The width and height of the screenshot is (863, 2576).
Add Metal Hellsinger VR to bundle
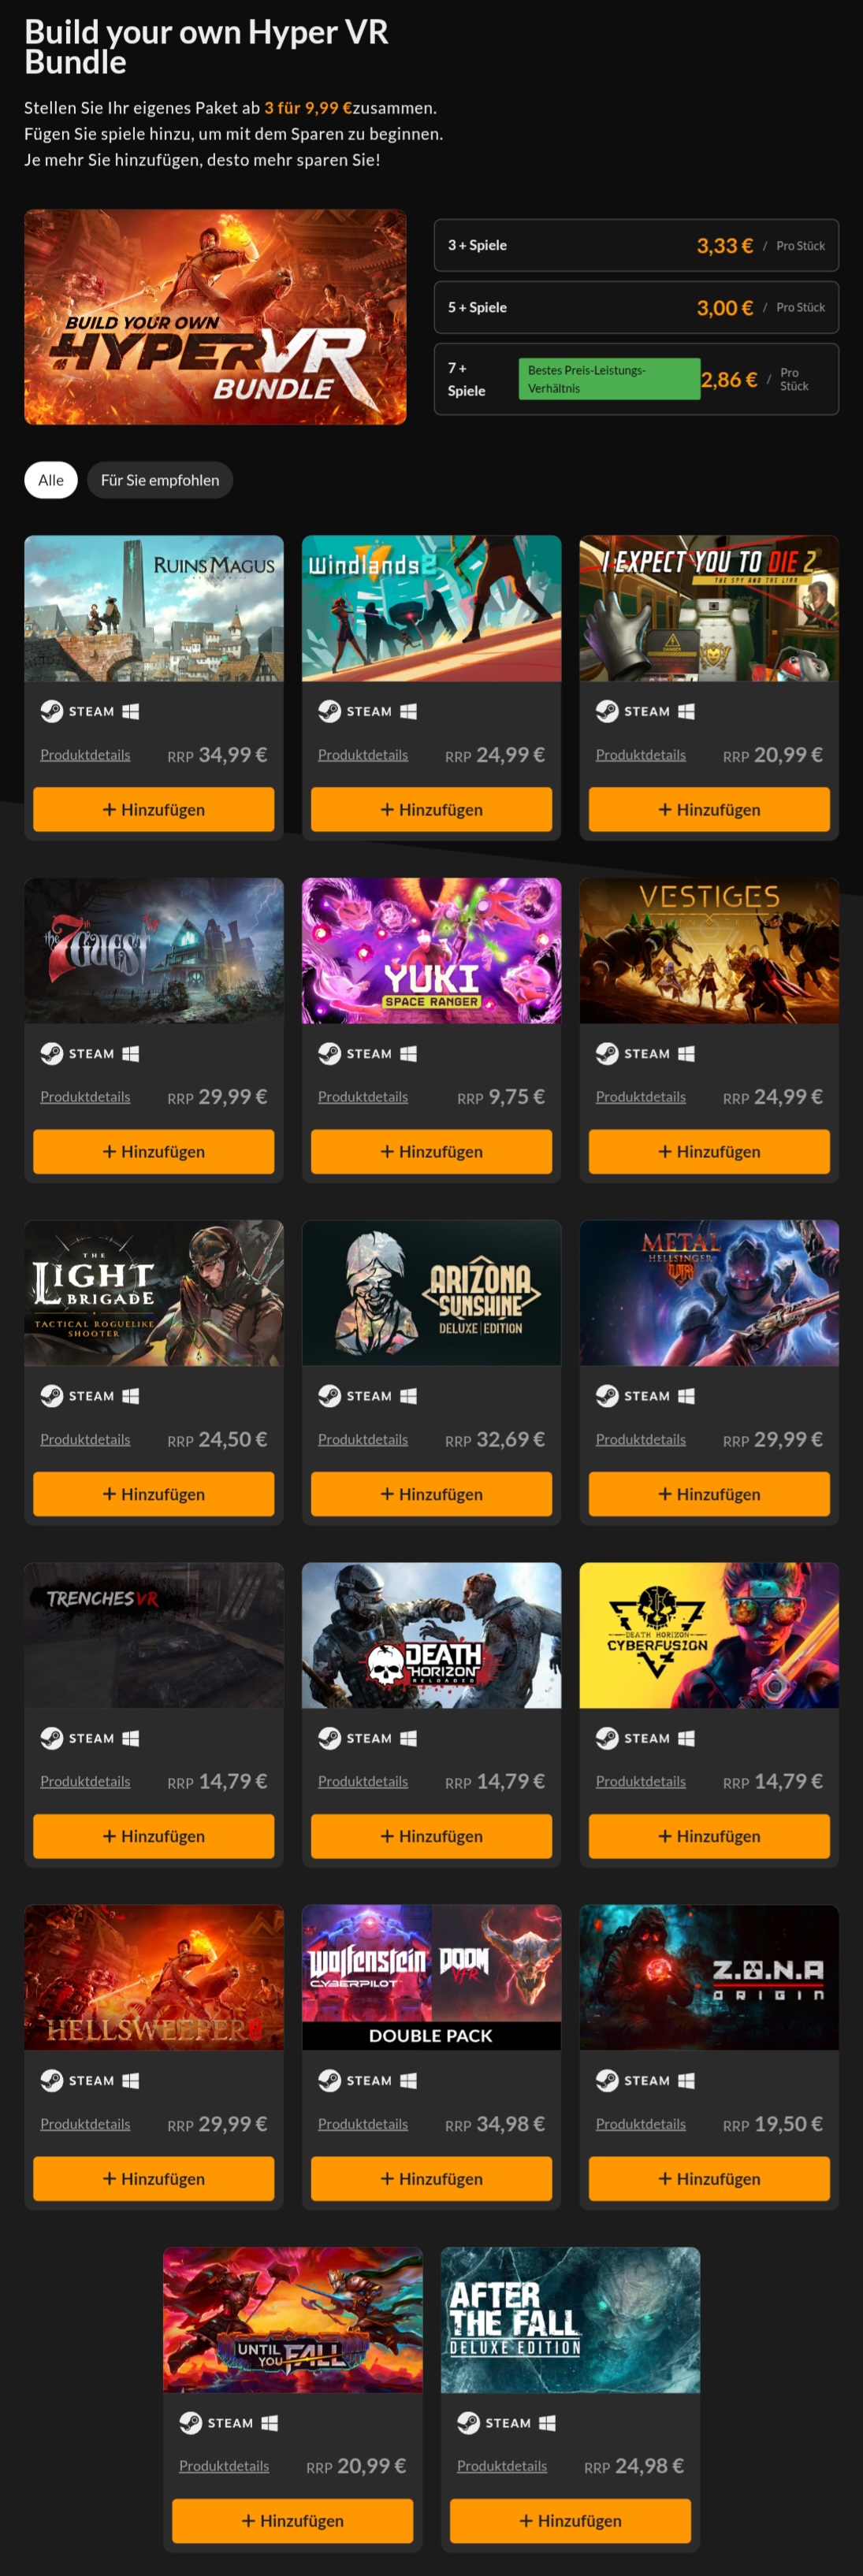[709, 1493]
